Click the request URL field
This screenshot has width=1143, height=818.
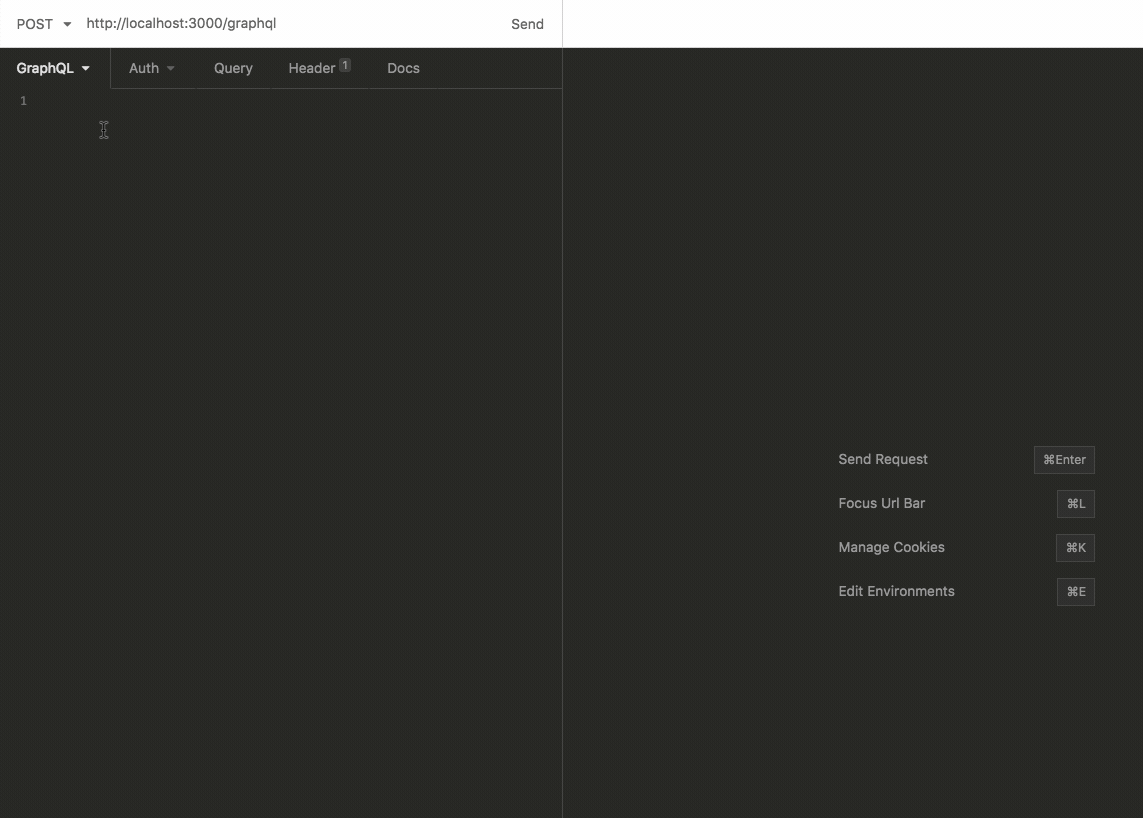coord(290,23)
